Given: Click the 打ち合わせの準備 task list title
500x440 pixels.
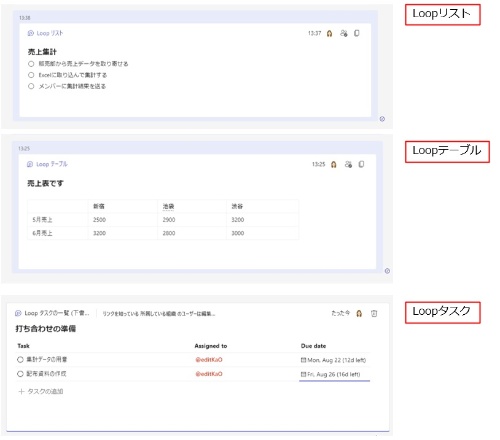Looking at the screenshot, I should pyautogui.click(x=46, y=329).
